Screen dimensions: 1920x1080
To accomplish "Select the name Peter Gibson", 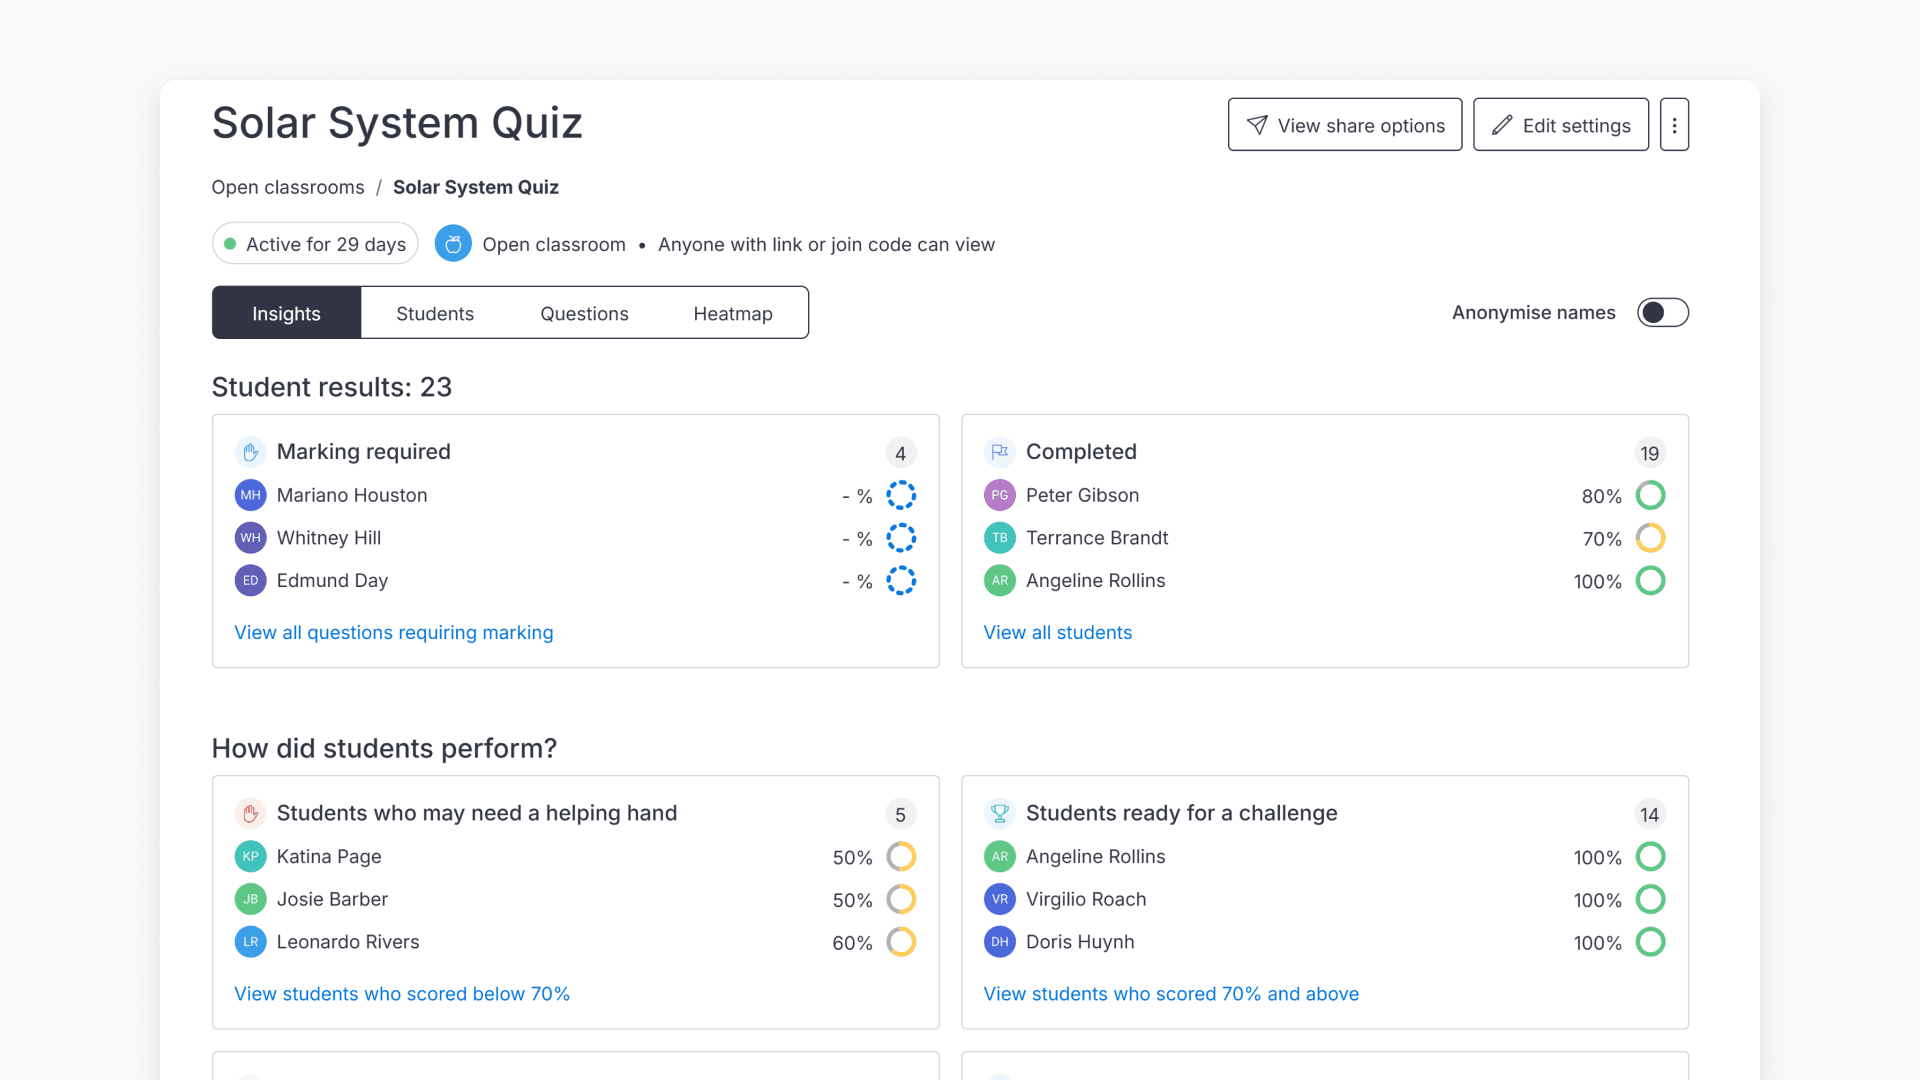I will 1082,495.
